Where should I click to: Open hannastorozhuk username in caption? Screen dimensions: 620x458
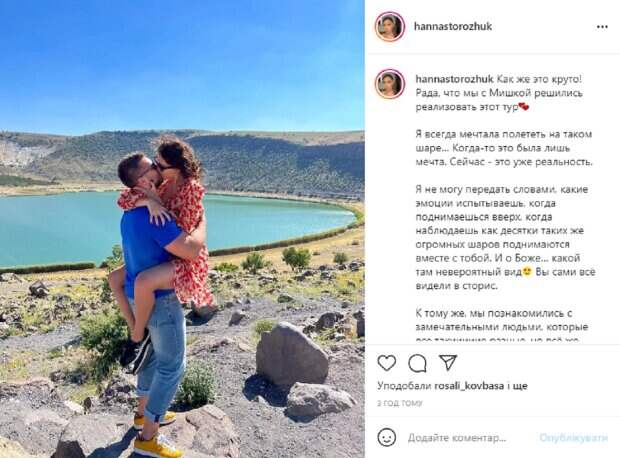[454, 79]
